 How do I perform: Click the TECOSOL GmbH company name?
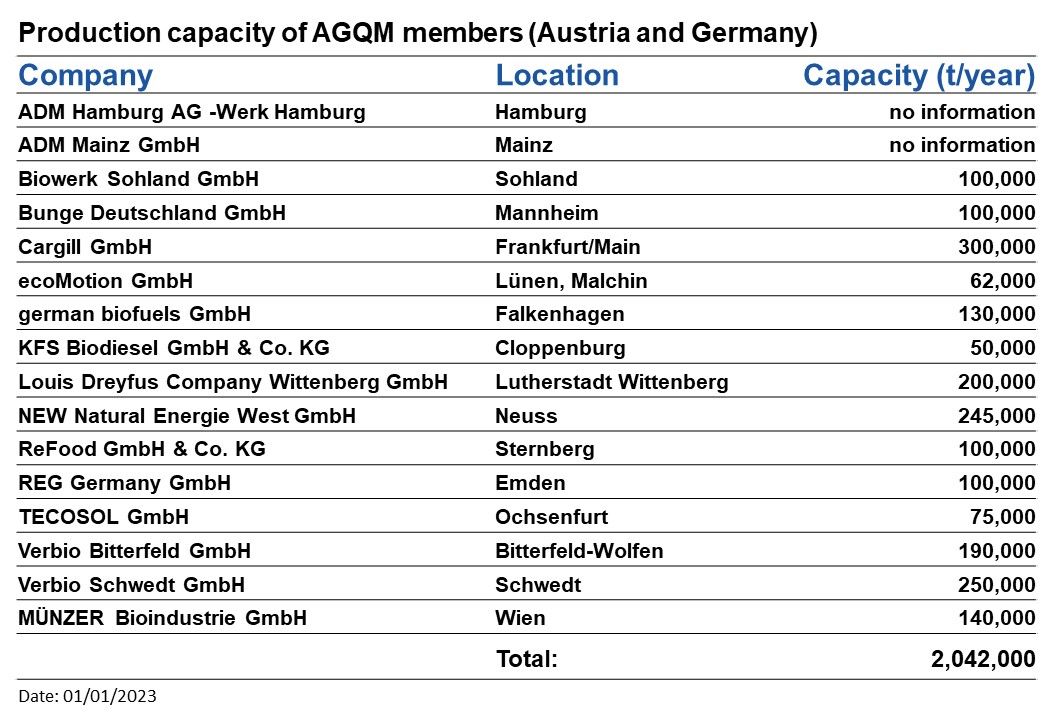pos(103,516)
